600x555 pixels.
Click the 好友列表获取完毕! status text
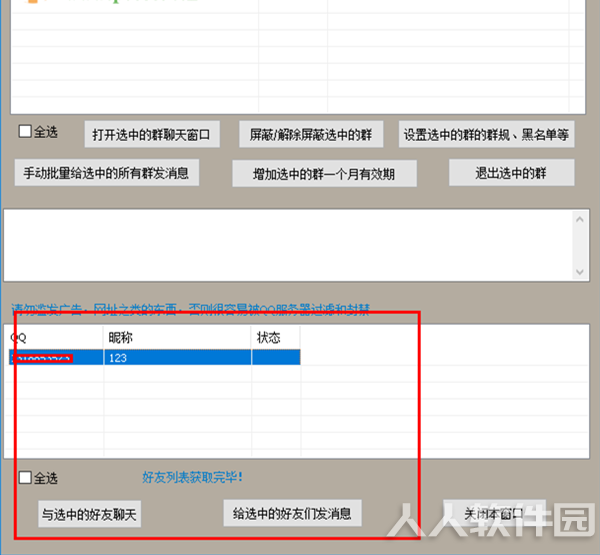point(192,477)
